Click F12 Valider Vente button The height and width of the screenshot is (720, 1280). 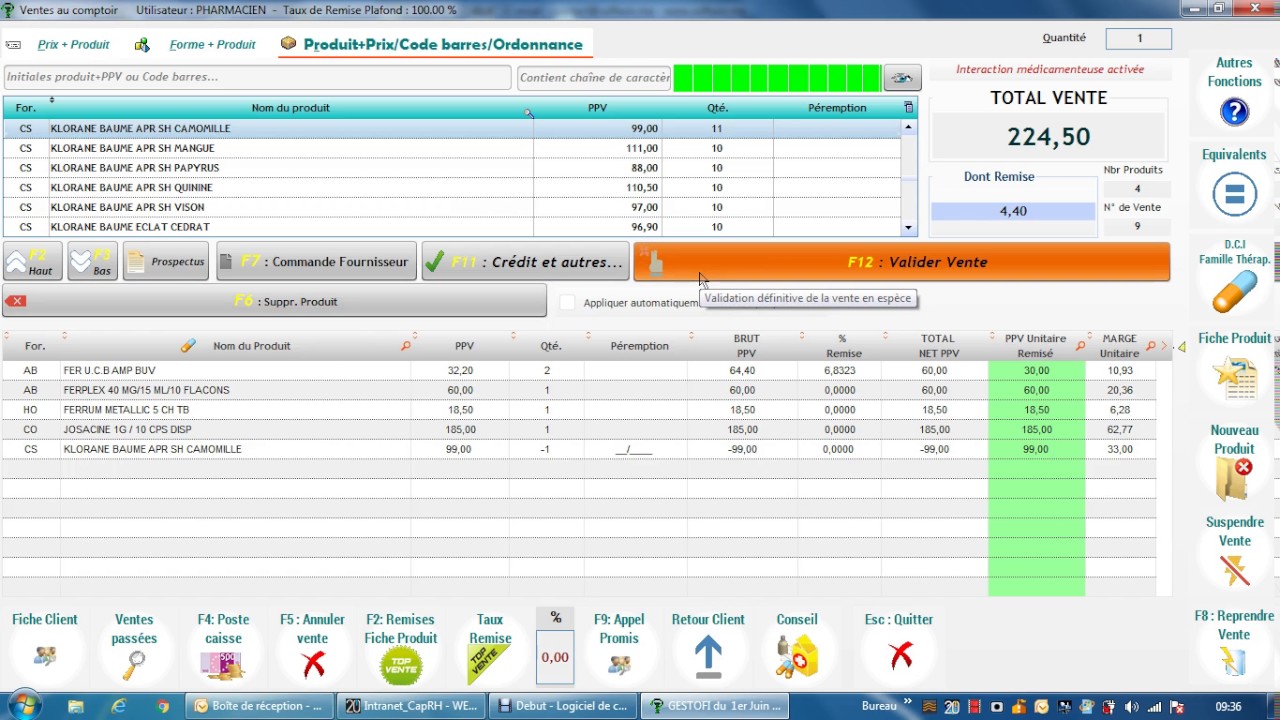coord(901,262)
